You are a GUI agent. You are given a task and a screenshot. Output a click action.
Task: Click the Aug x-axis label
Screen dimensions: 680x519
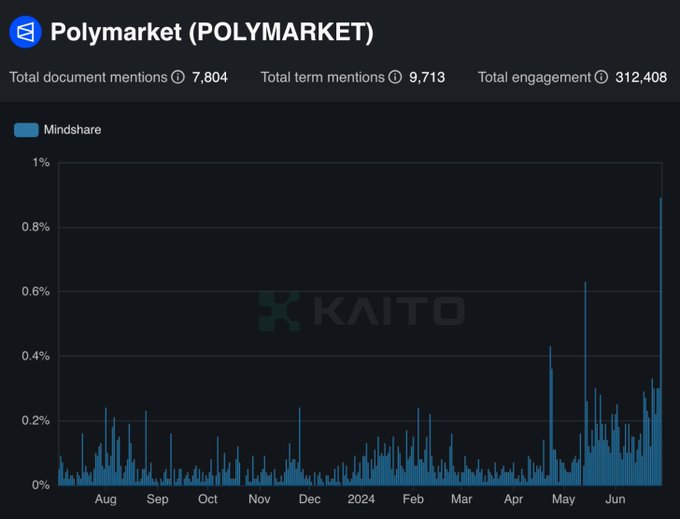105,499
